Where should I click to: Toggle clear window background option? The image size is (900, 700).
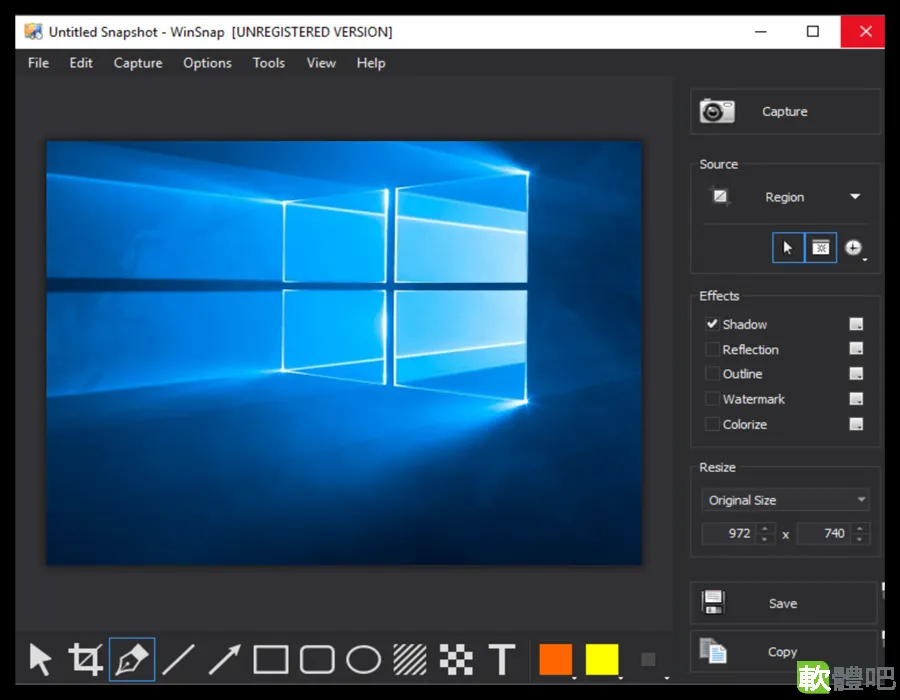(821, 248)
